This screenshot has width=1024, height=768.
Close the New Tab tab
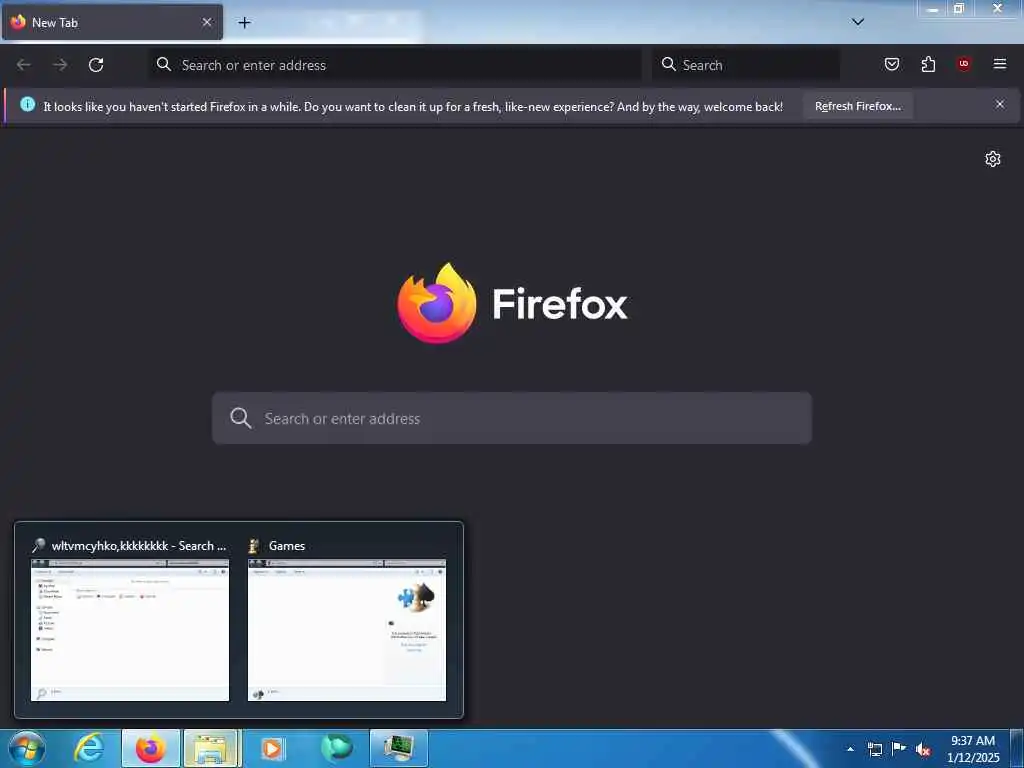(206, 22)
